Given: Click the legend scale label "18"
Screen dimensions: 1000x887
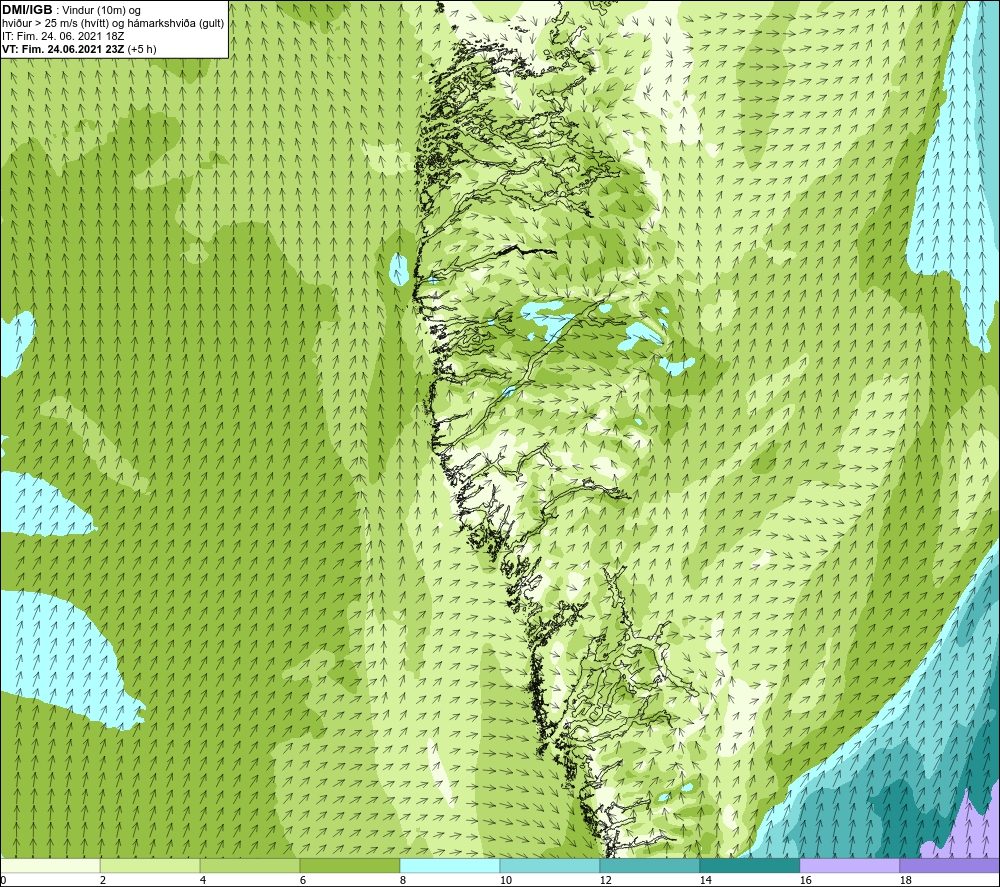Looking at the screenshot, I should coord(905,881).
